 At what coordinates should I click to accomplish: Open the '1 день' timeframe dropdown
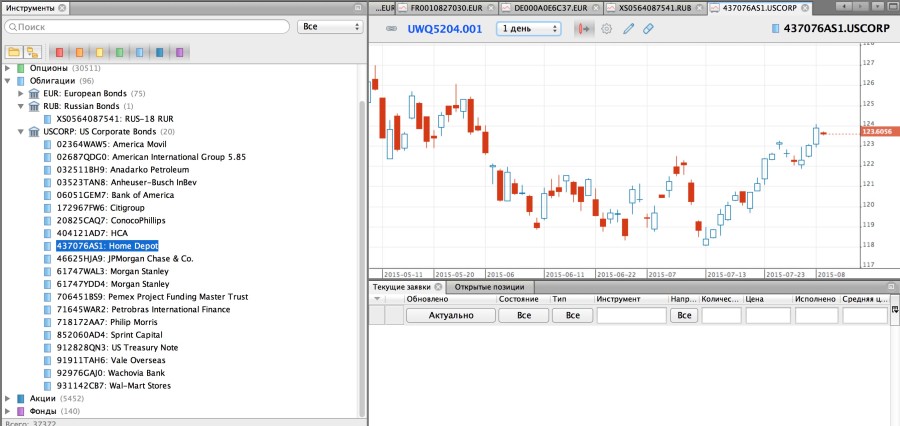pyautogui.click(x=529, y=29)
